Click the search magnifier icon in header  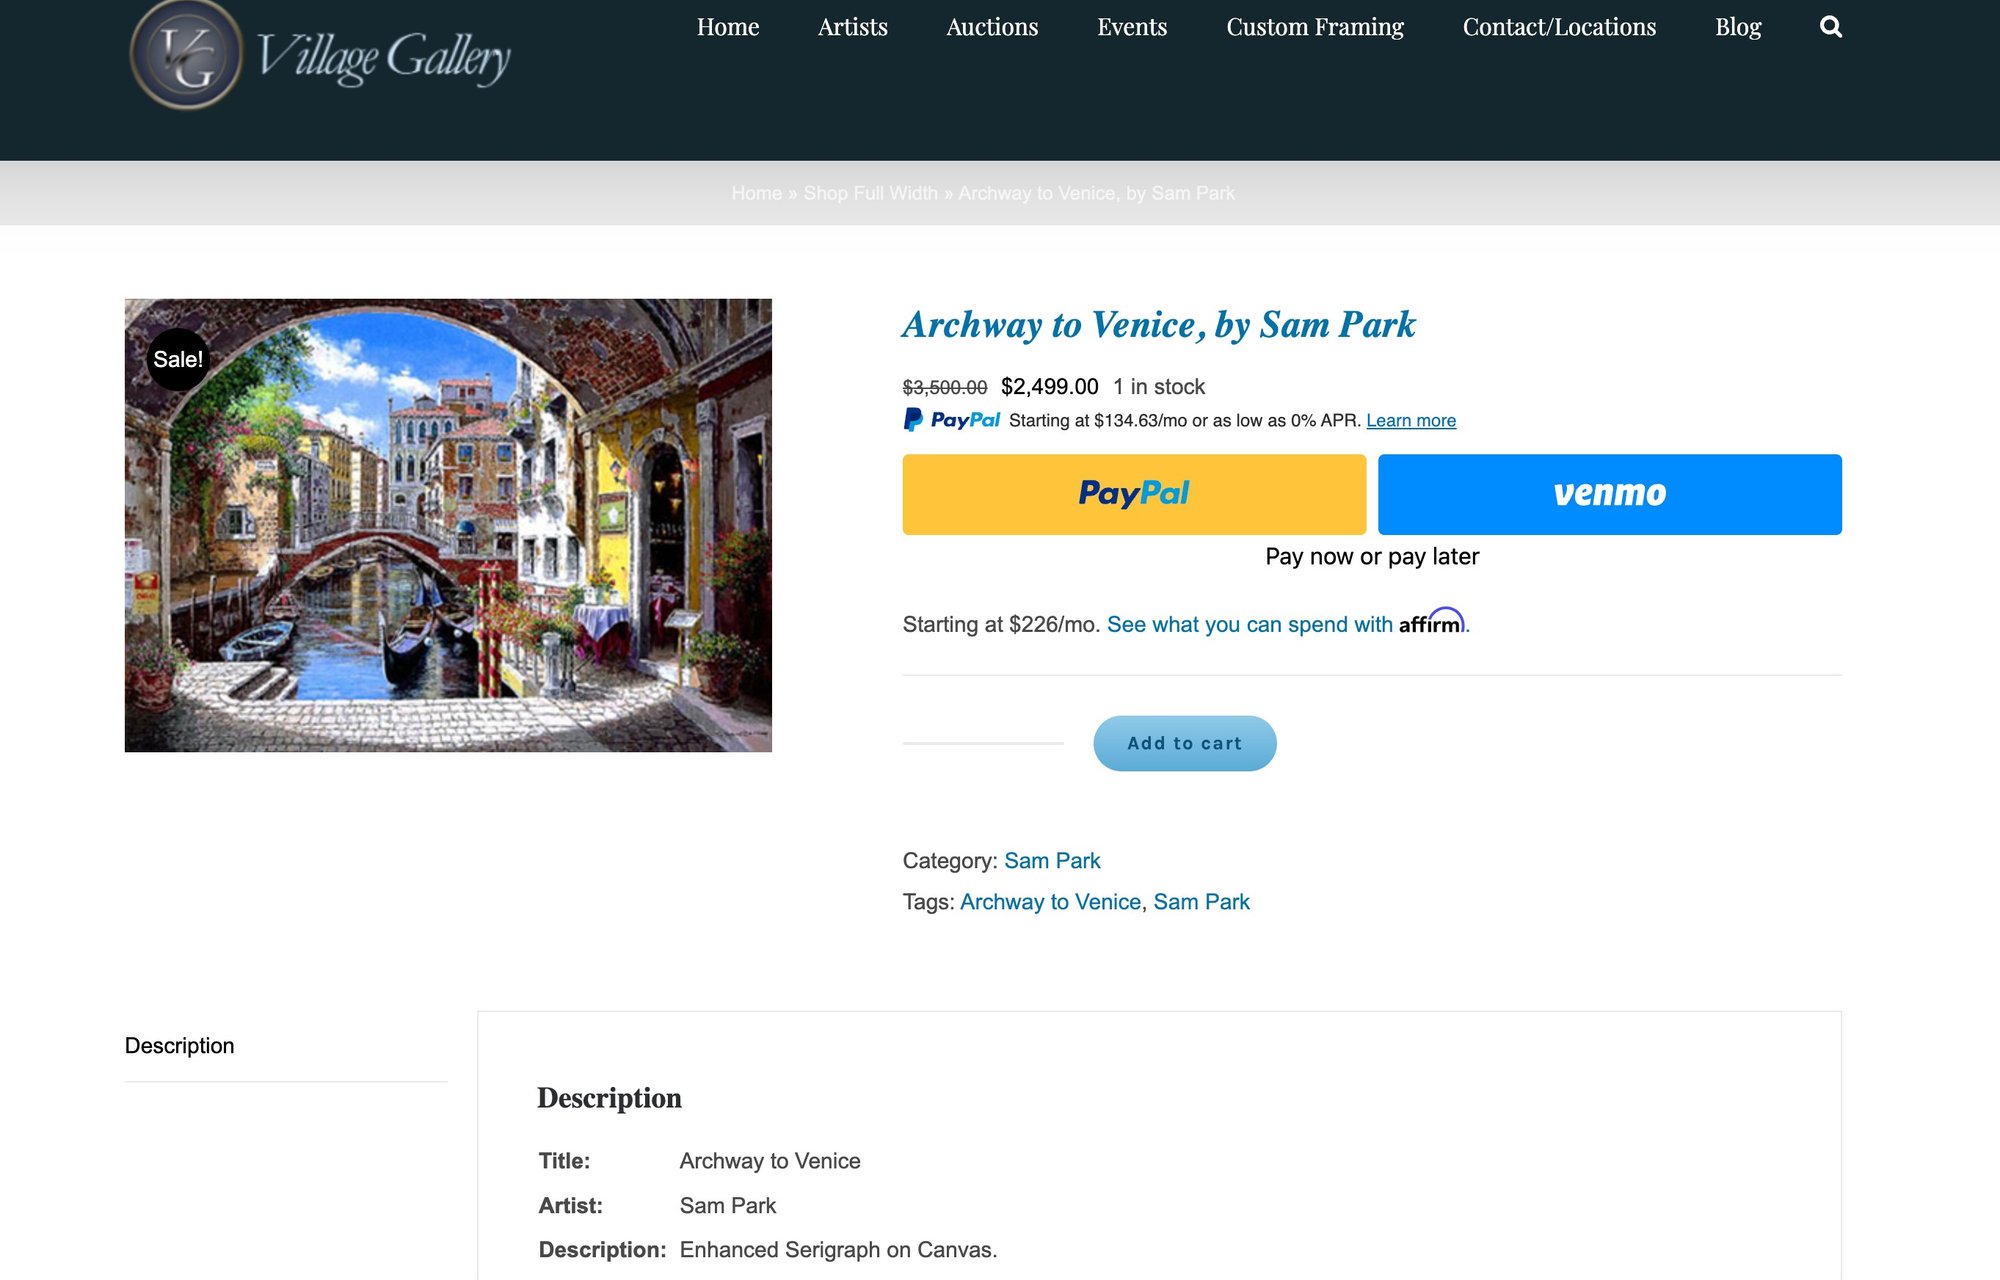coord(1830,27)
